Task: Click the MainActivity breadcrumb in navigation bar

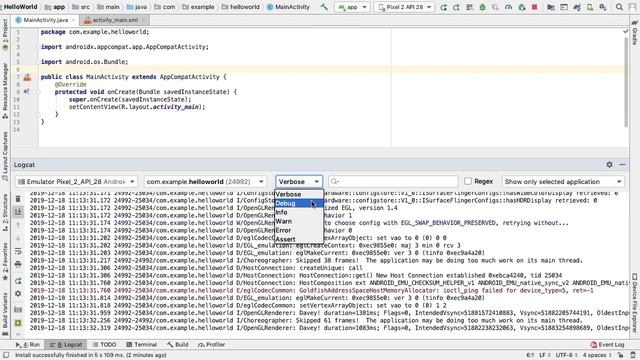Action: (289, 7)
